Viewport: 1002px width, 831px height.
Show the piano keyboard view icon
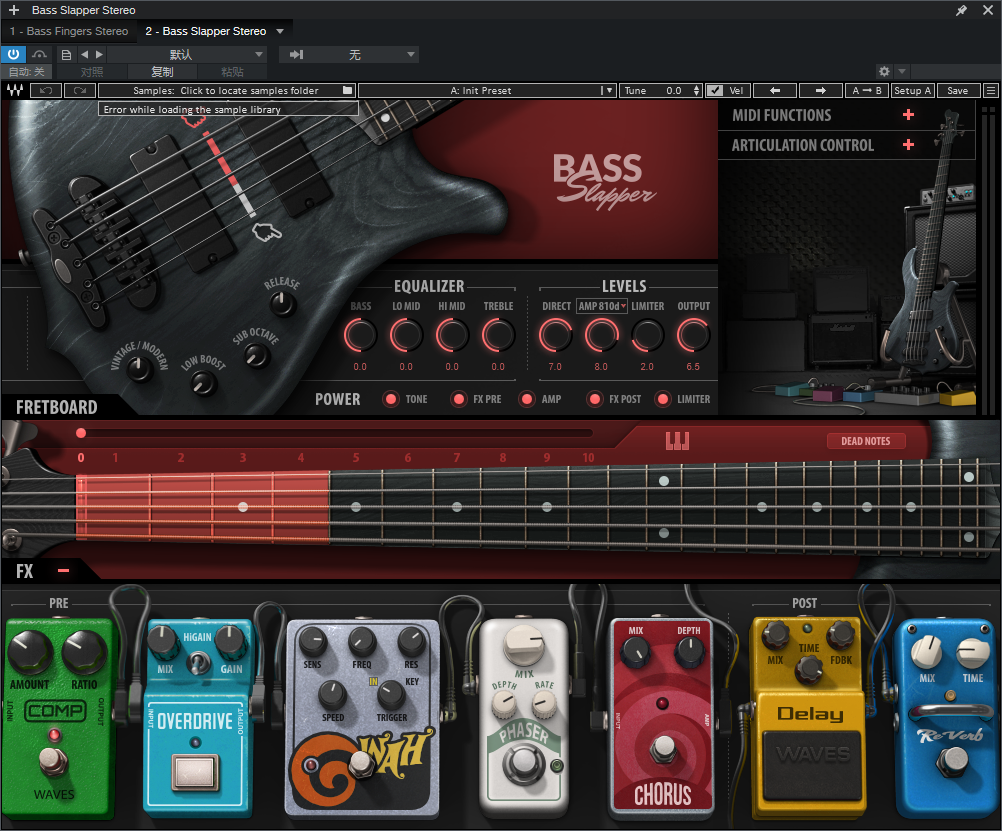click(677, 440)
